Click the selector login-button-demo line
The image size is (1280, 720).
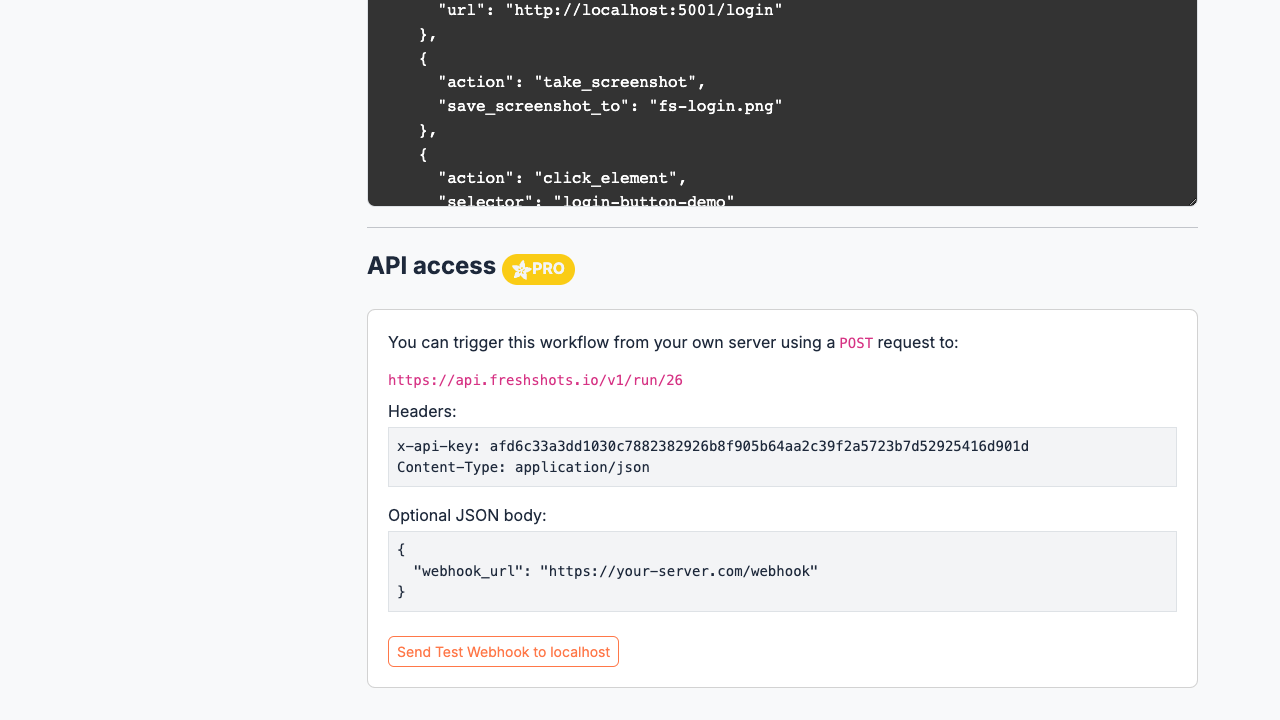point(586,201)
